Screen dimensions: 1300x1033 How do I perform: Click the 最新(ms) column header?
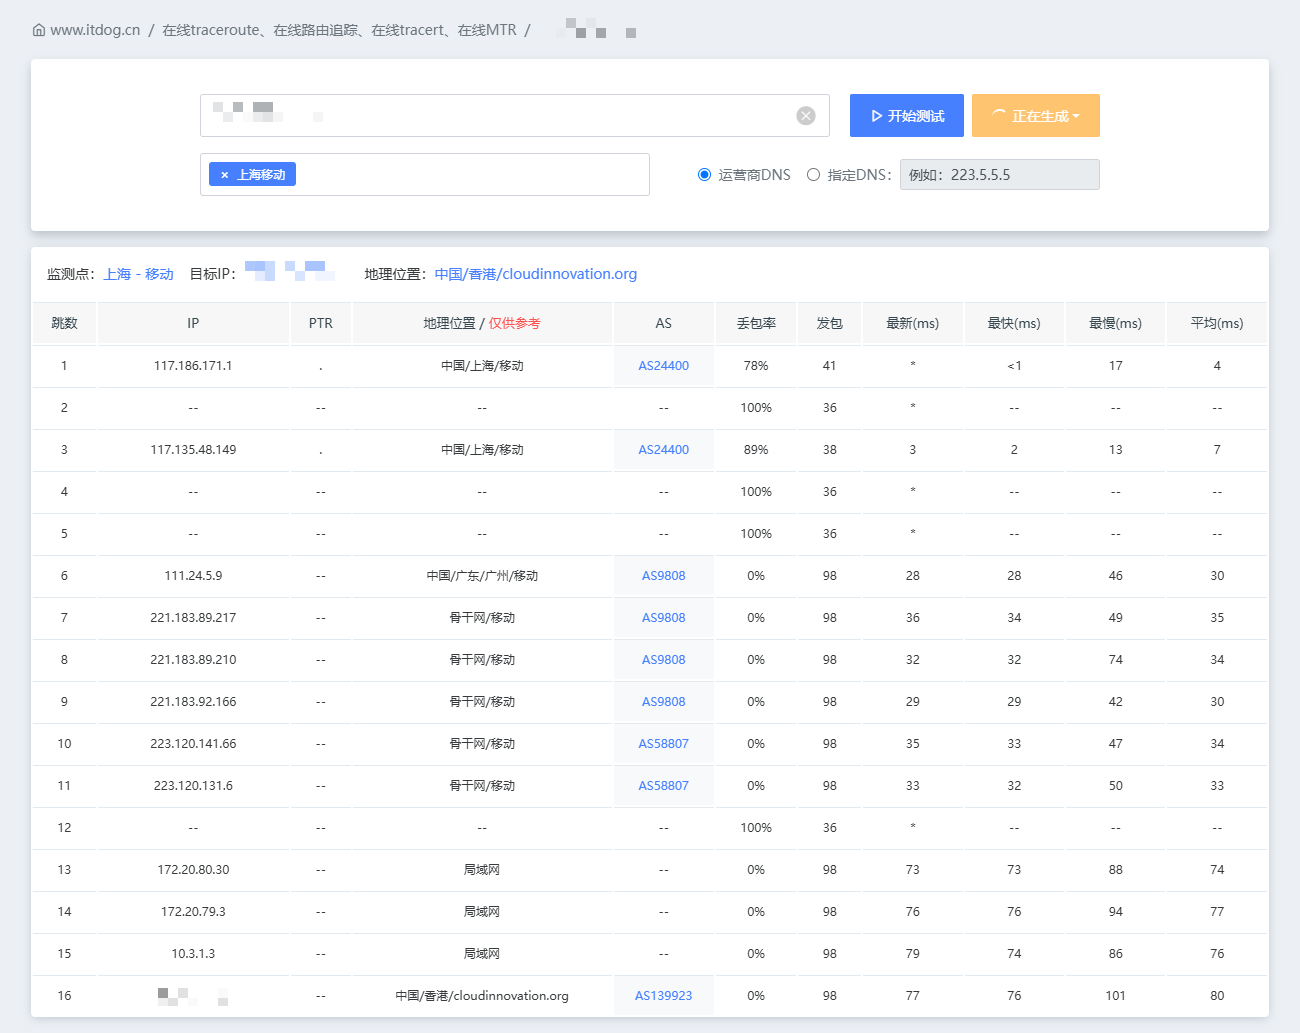913,323
